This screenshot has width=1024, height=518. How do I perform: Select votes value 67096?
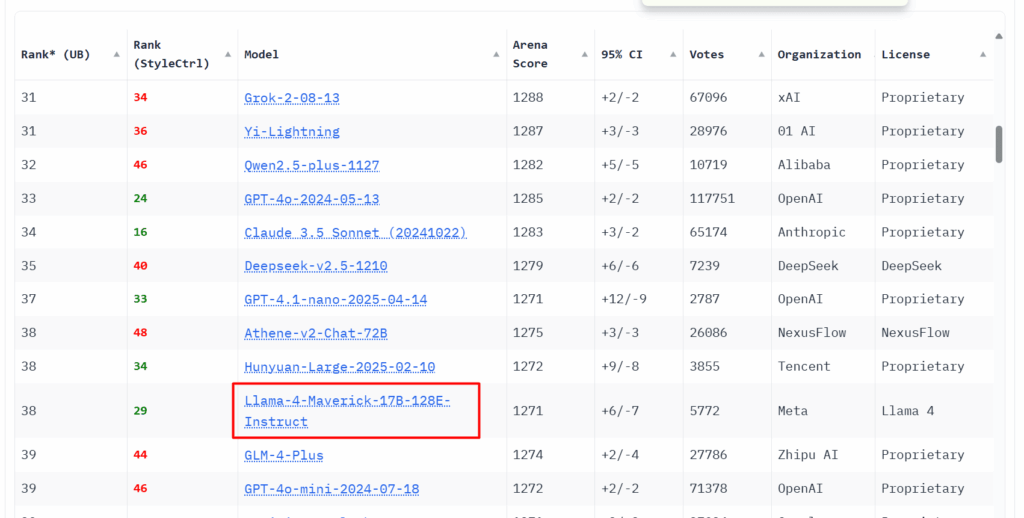(708, 97)
